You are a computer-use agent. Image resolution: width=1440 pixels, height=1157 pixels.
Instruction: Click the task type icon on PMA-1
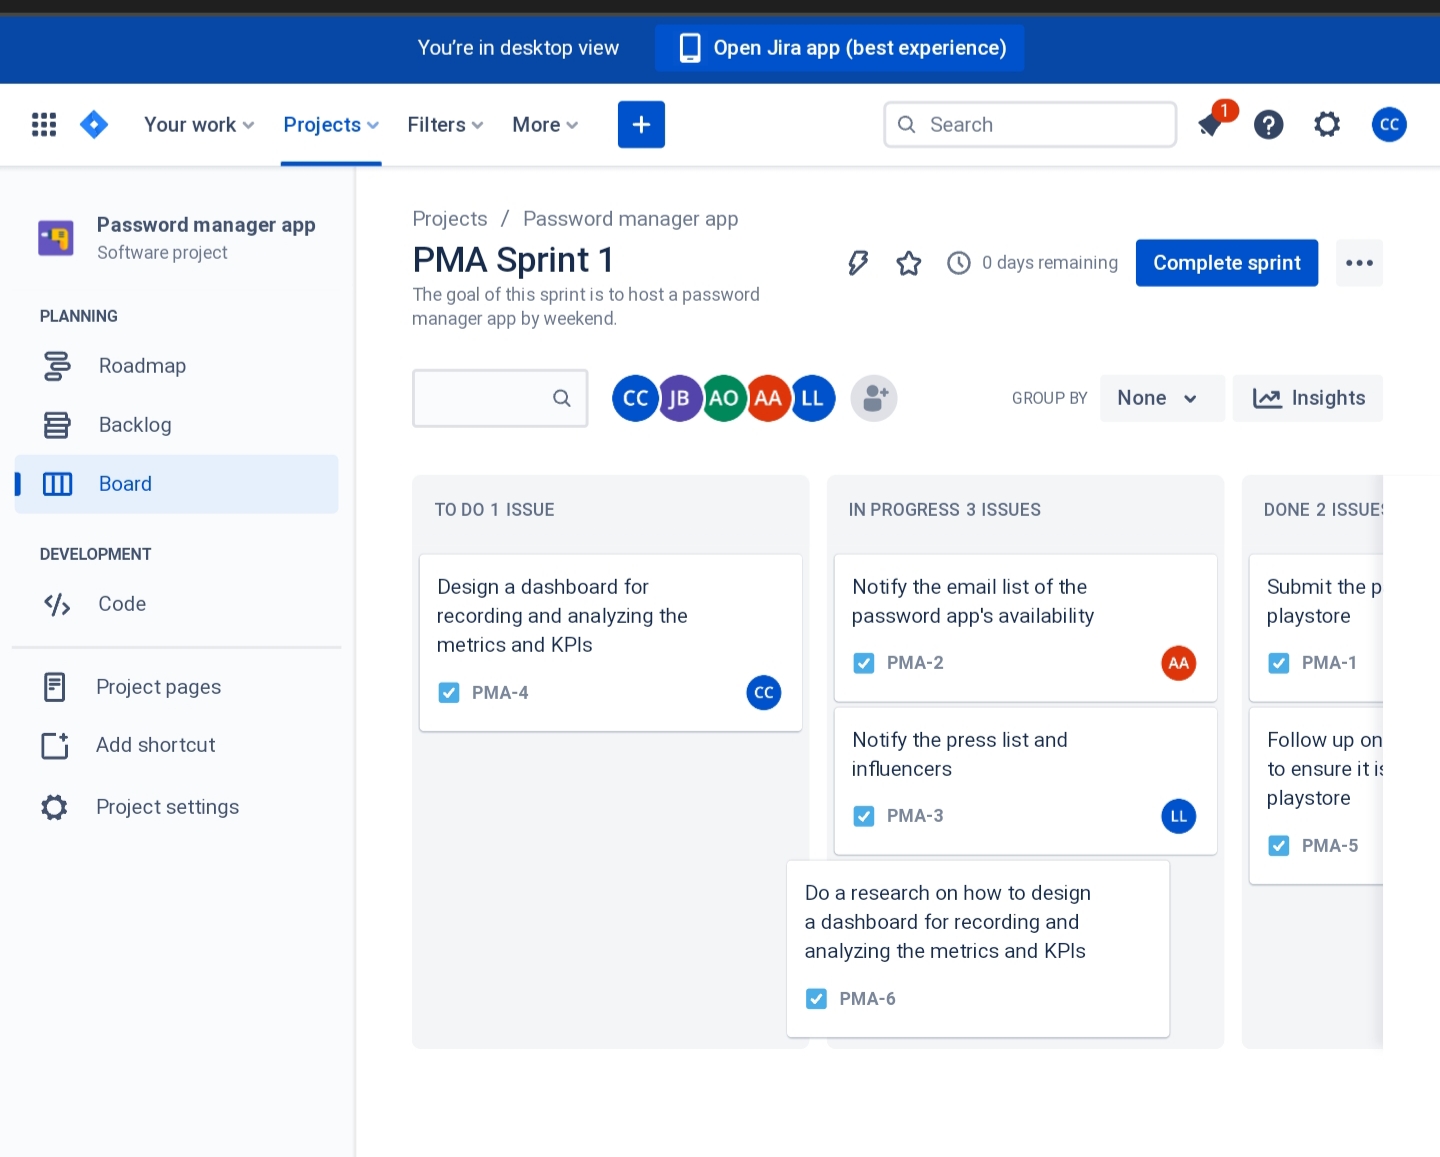point(1279,662)
